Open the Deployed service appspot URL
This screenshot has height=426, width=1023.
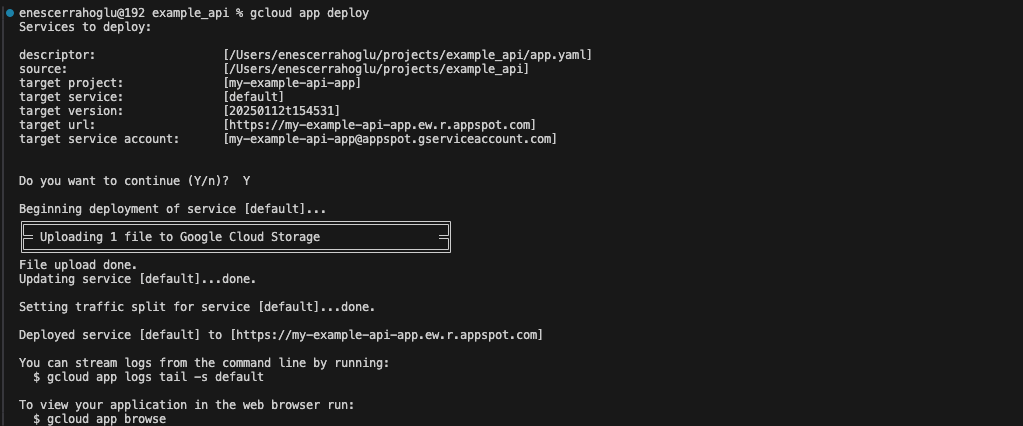(387, 335)
